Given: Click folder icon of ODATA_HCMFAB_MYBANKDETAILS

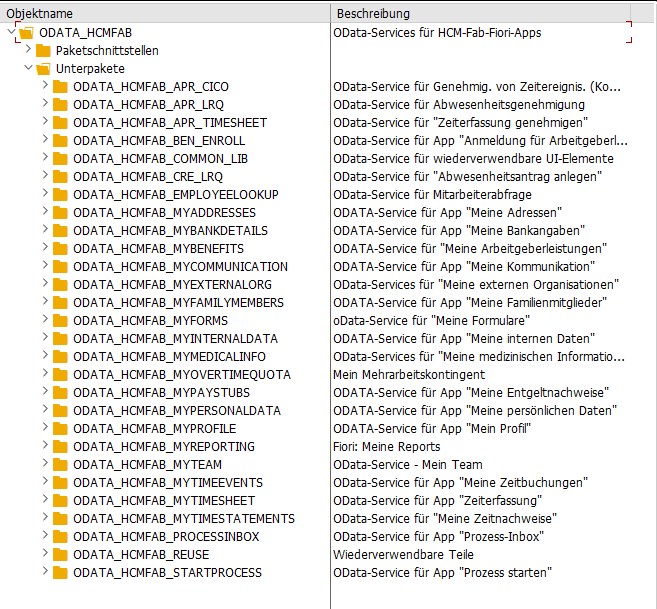Looking at the screenshot, I should (x=60, y=231).
